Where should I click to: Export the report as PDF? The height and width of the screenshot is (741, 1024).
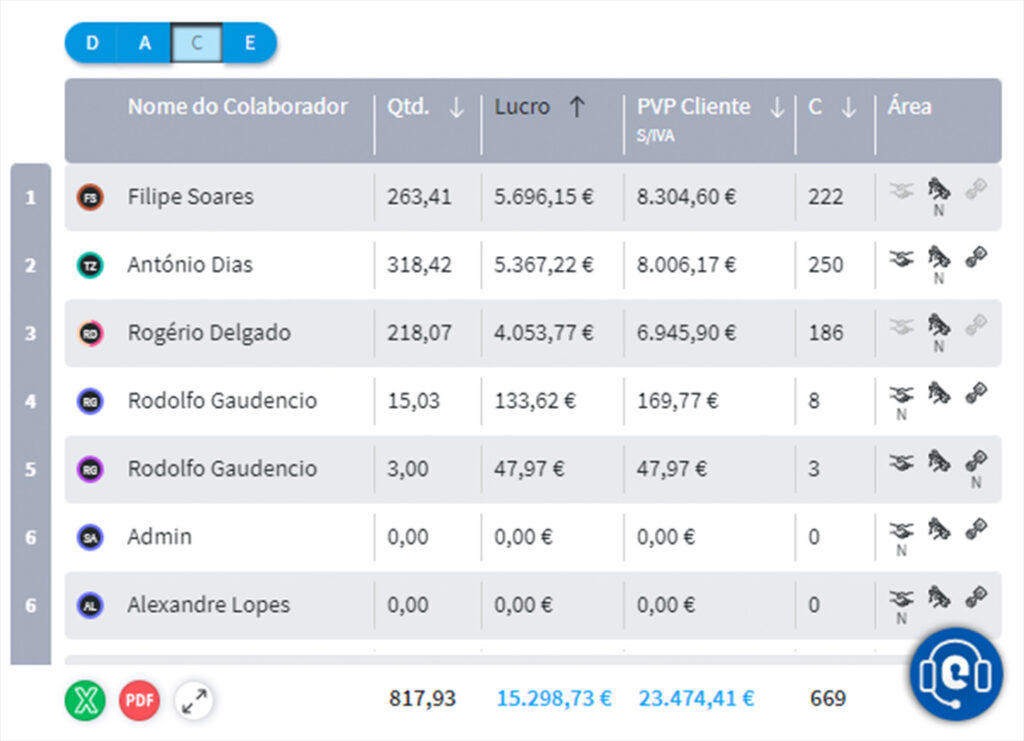point(139,701)
